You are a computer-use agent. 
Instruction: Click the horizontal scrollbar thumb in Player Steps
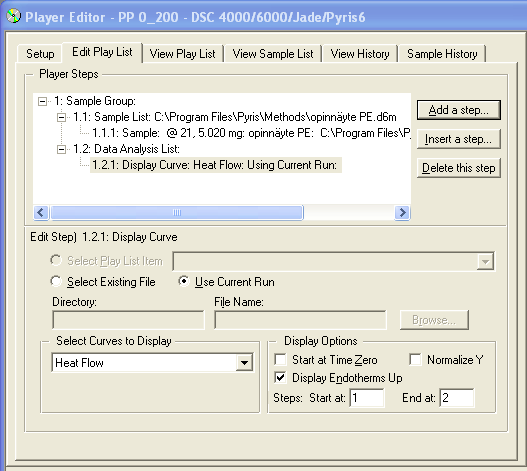[177, 212]
